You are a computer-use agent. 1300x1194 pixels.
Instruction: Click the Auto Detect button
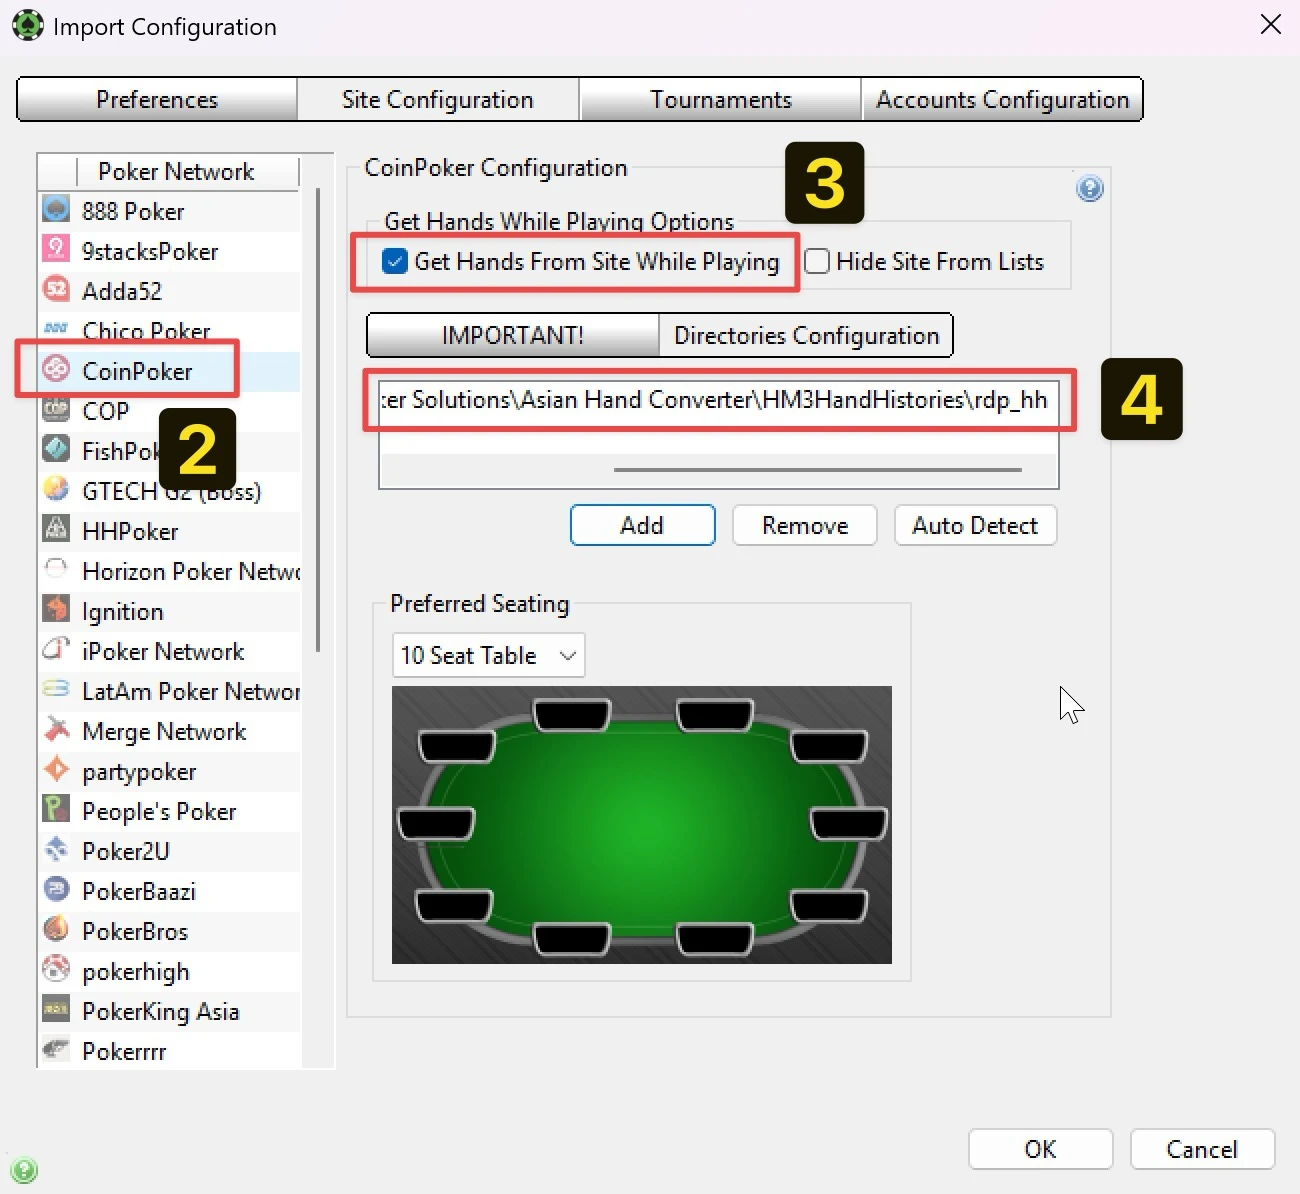coord(975,525)
